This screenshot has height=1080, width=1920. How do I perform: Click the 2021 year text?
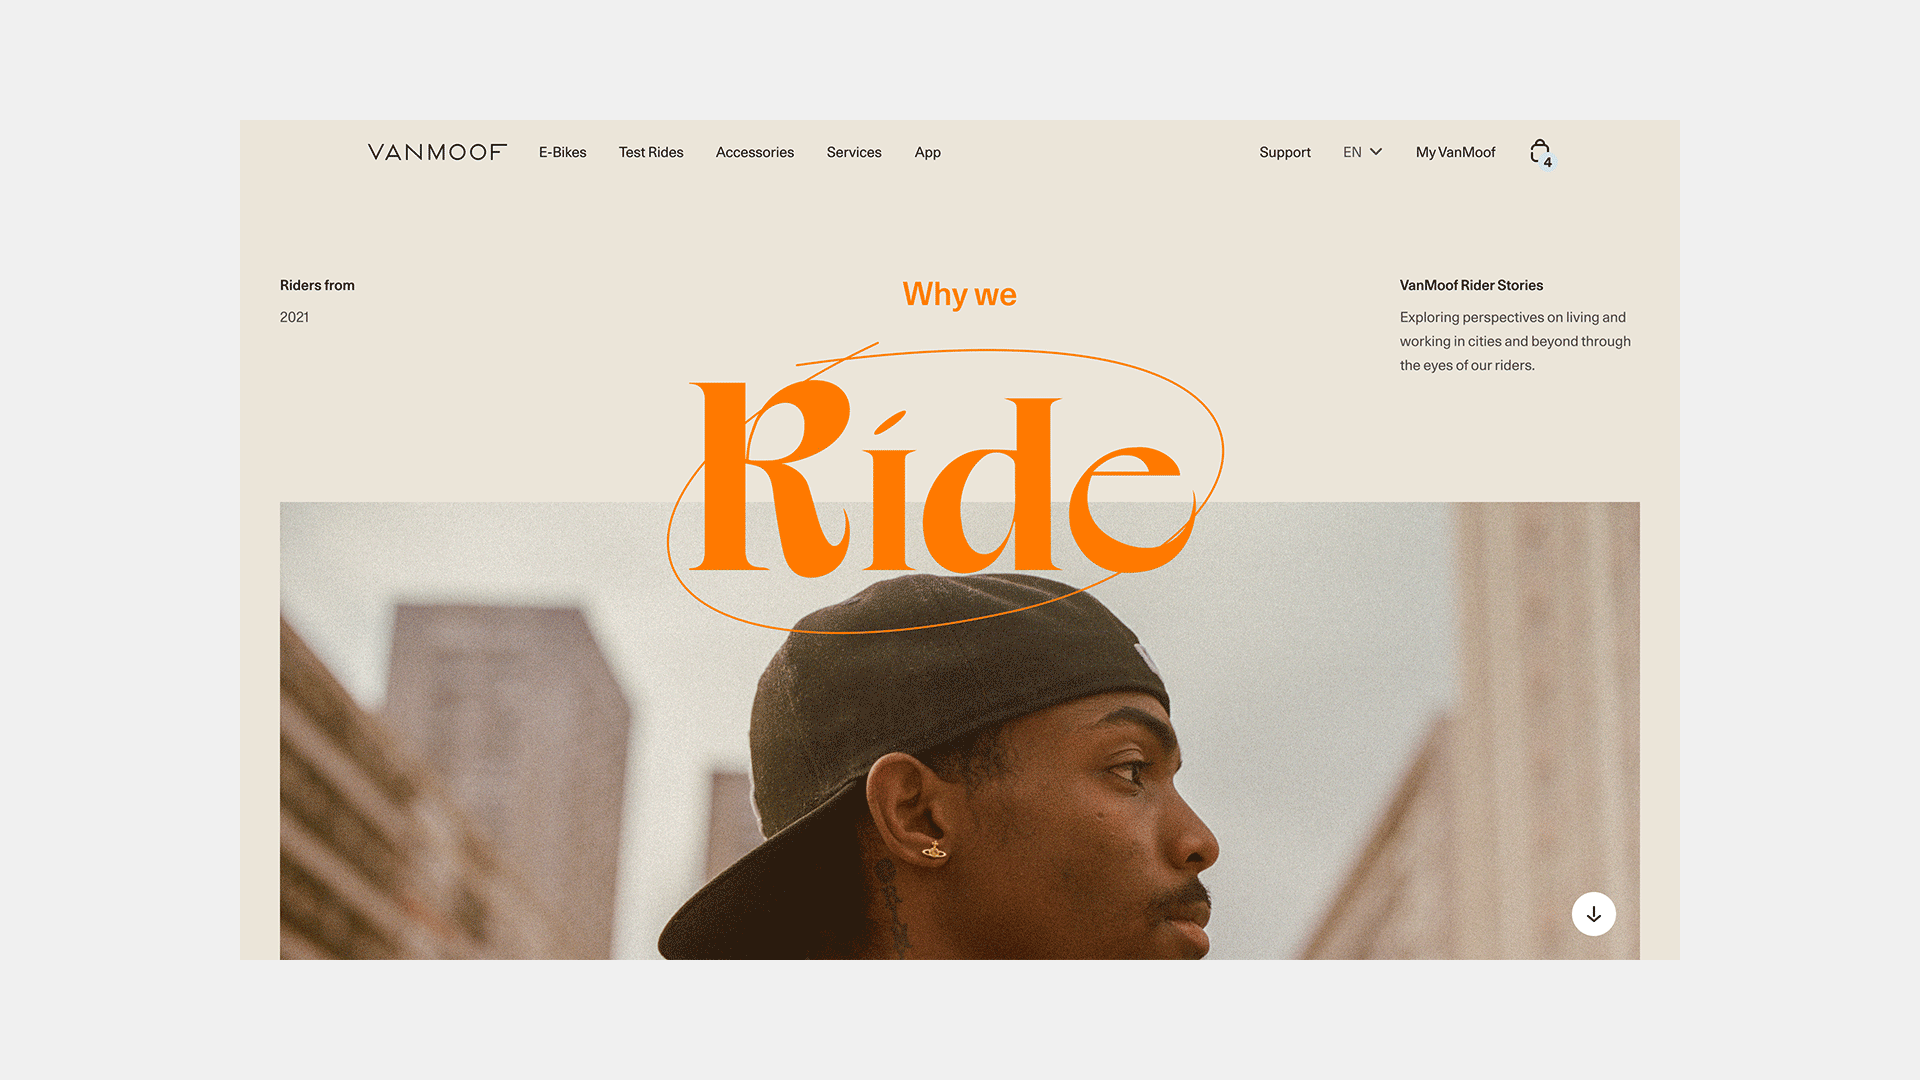point(294,317)
